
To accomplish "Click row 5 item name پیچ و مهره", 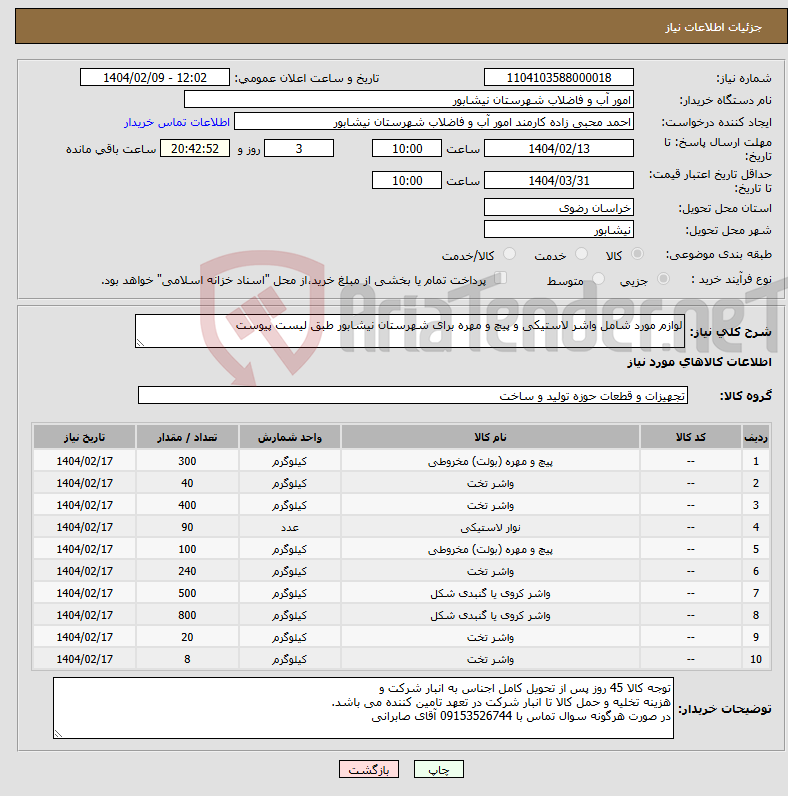I will tap(490, 549).
